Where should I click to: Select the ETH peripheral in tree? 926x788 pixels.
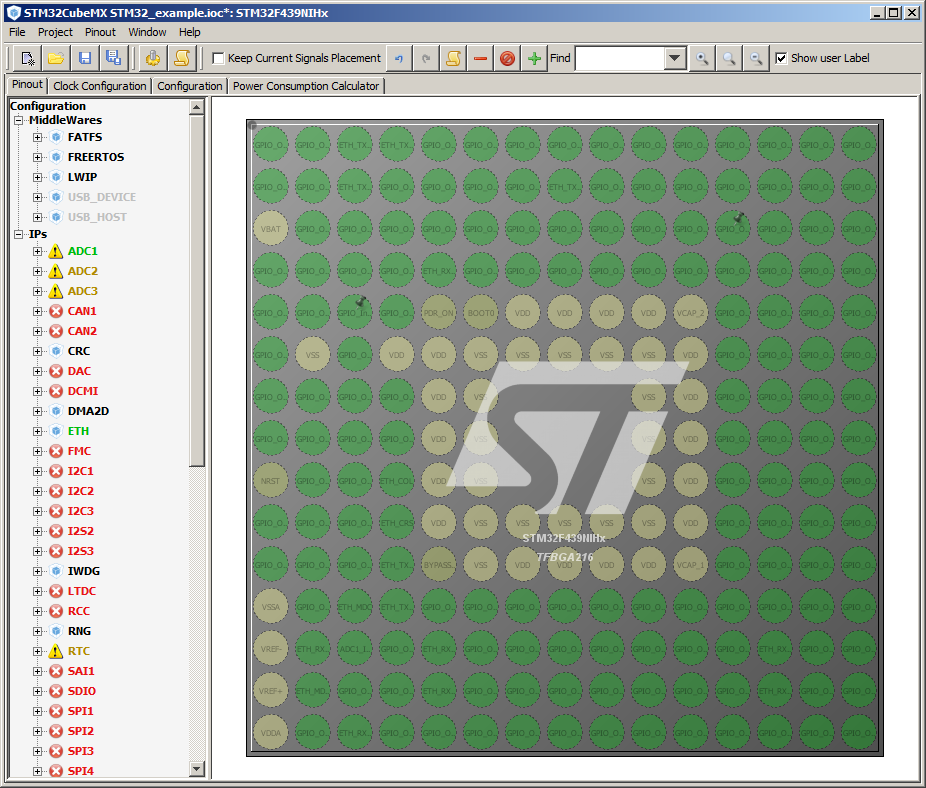coord(78,431)
